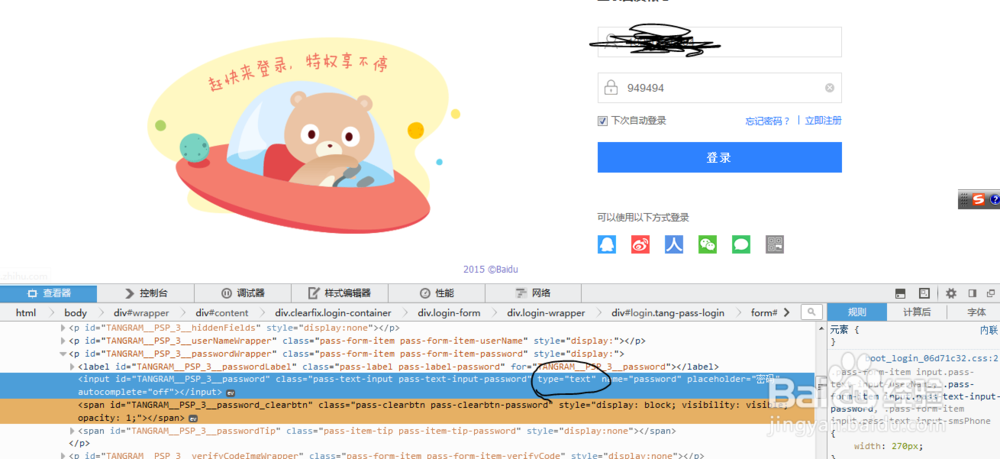The width and height of the screenshot is (1000, 459).
Task: Click the search icon in the inspector breadcrumbs
Action: pos(811,312)
